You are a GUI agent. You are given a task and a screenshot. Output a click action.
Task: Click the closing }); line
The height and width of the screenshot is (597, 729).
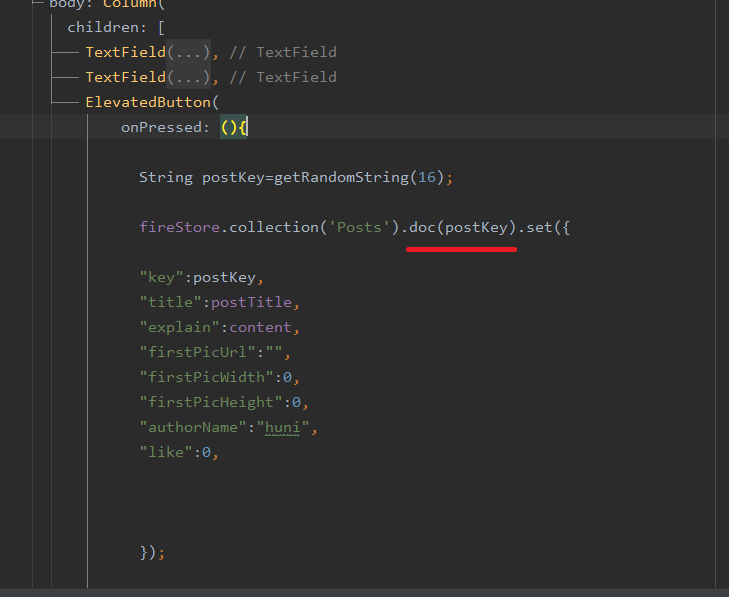[x=152, y=553]
